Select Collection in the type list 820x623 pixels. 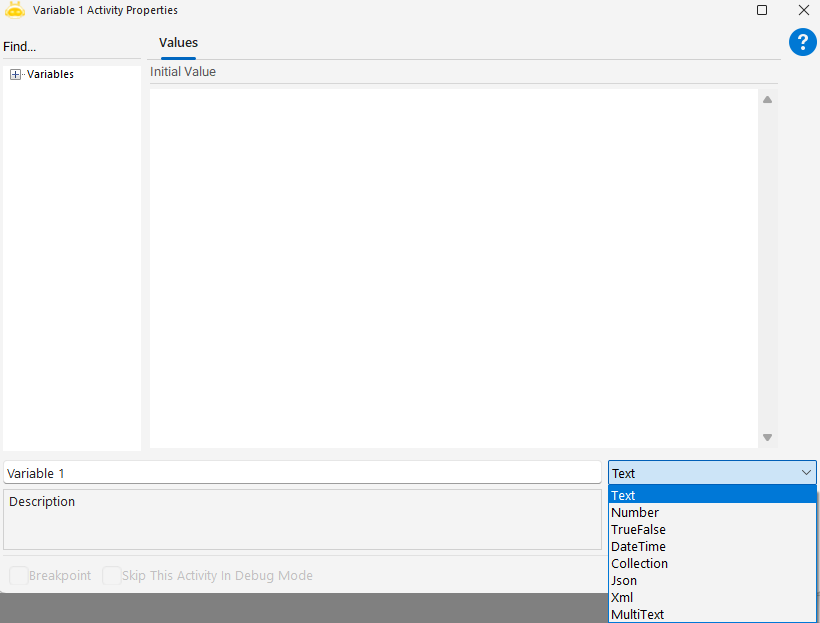(639, 564)
